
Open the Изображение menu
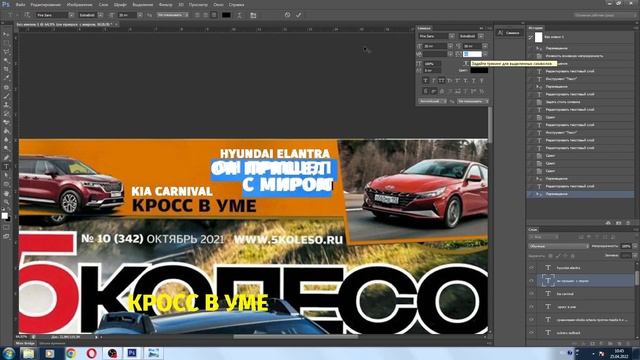tap(79, 4)
